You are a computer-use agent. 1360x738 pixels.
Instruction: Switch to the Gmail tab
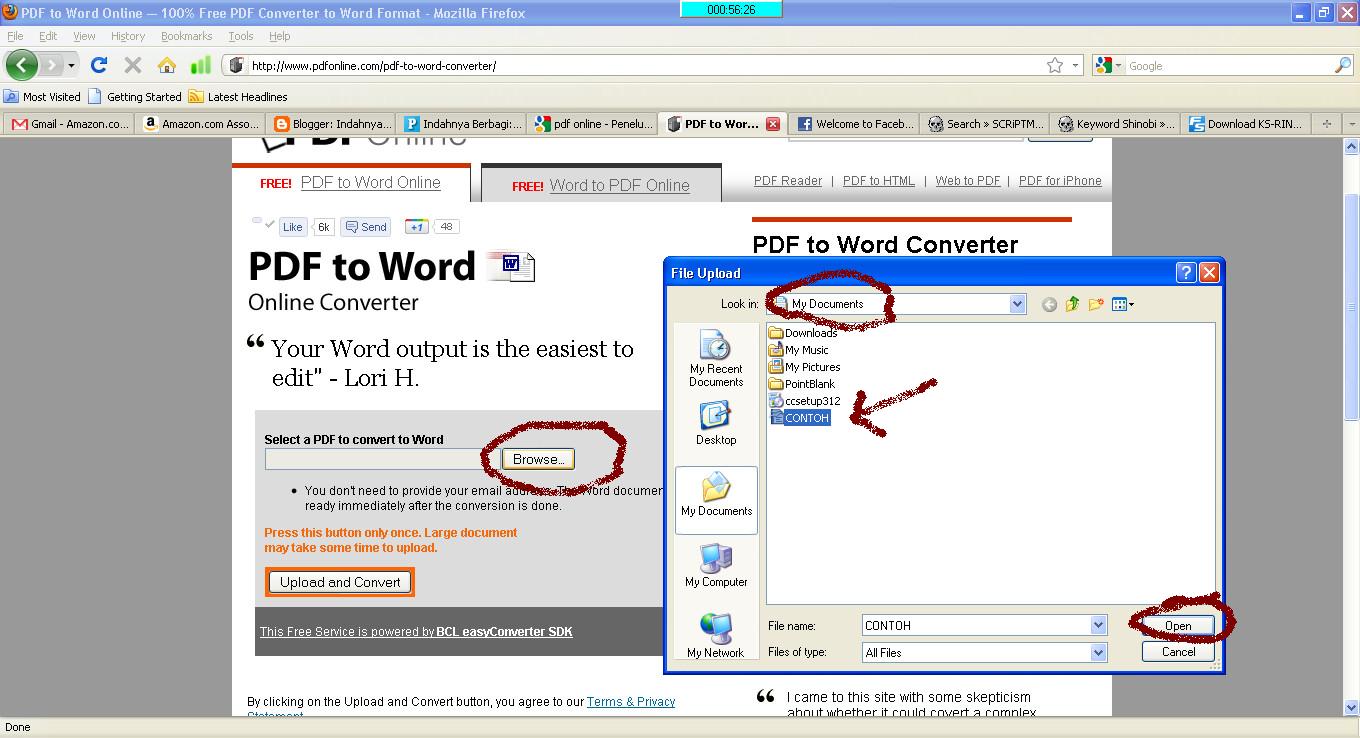[x=69, y=124]
